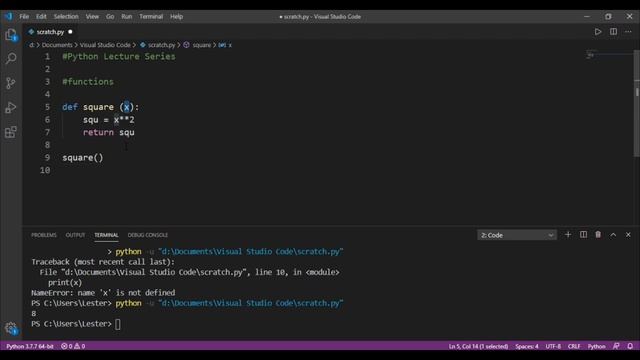Open the Run and Debug view

[x=11, y=107]
